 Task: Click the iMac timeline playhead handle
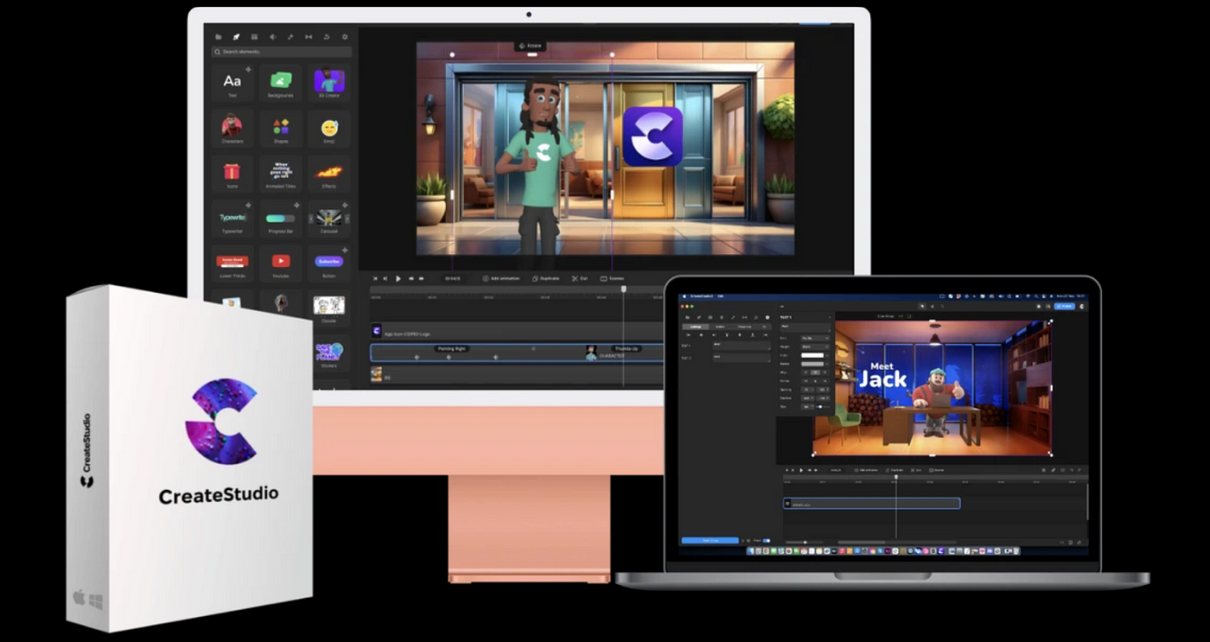click(x=624, y=289)
